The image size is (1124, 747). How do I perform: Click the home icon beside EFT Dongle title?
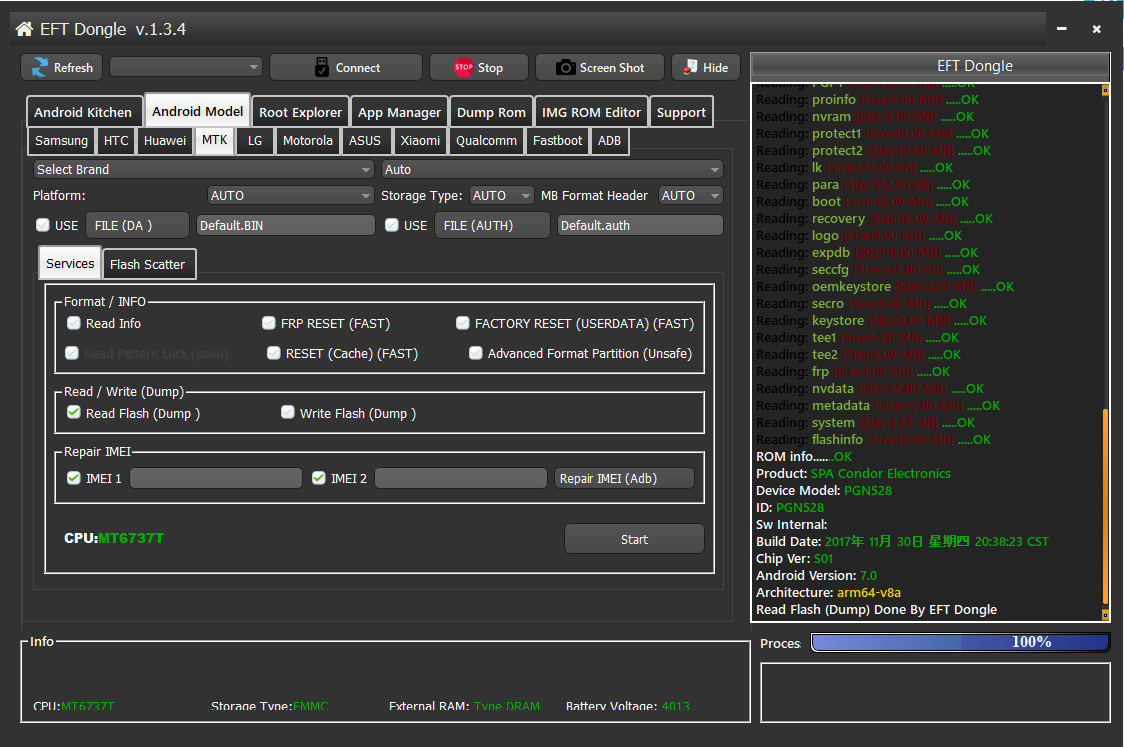click(x=24, y=29)
